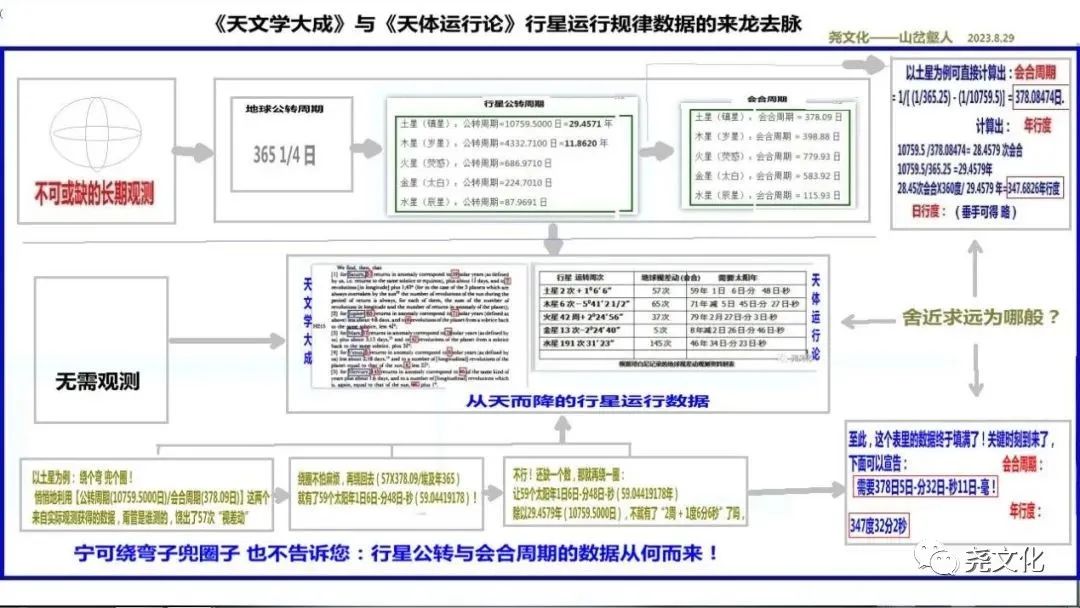Click the box starting 不行!还缺一个数
Viewport: 1080px width, 608px height.
coord(625,494)
